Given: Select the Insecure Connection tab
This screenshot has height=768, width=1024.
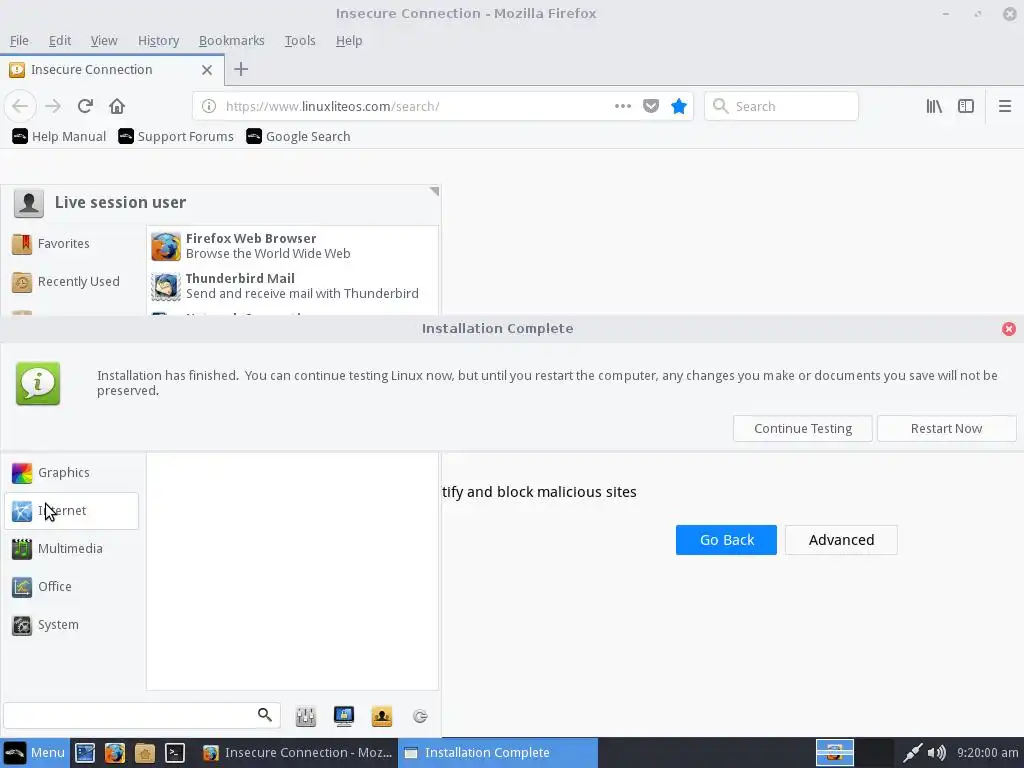Looking at the screenshot, I should (x=112, y=70).
